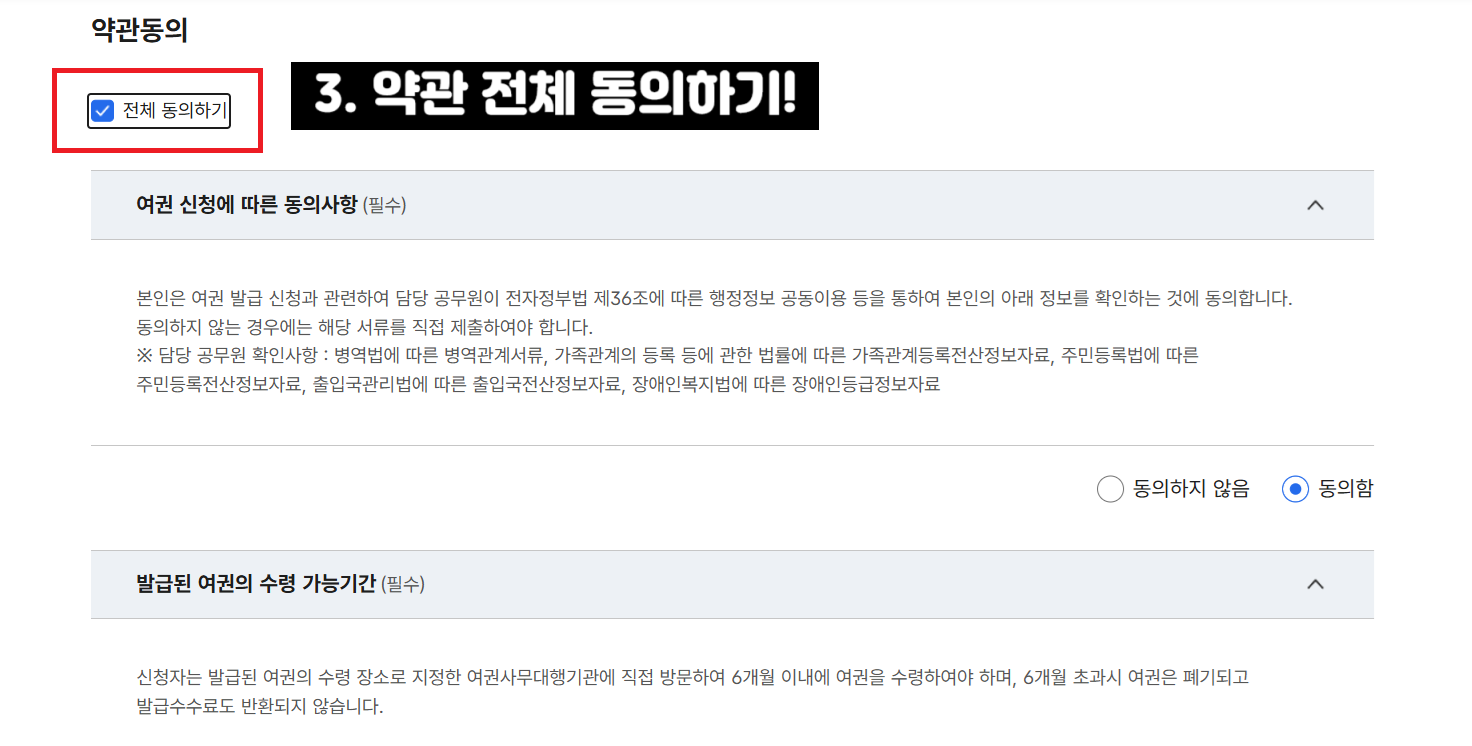The height and width of the screenshot is (746, 1472).
Task: Click the 전체 동의하기 label text
Action: click(175, 111)
